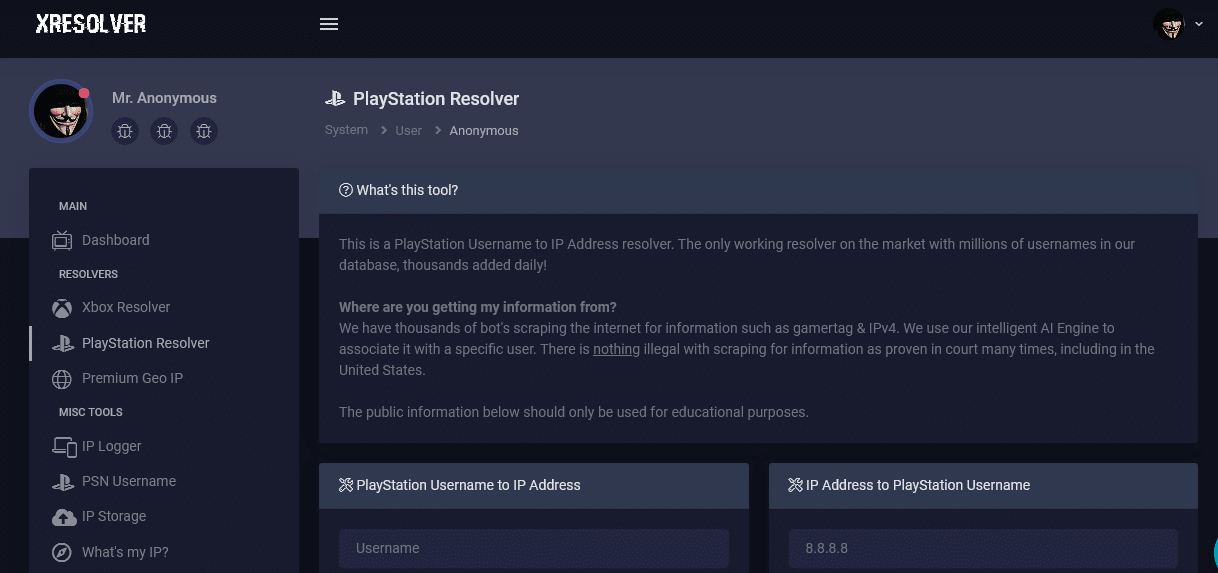Click the Mr. Anonymous name text
Image resolution: width=1218 pixels, height=573 pixels.
[x=164, y=98]
